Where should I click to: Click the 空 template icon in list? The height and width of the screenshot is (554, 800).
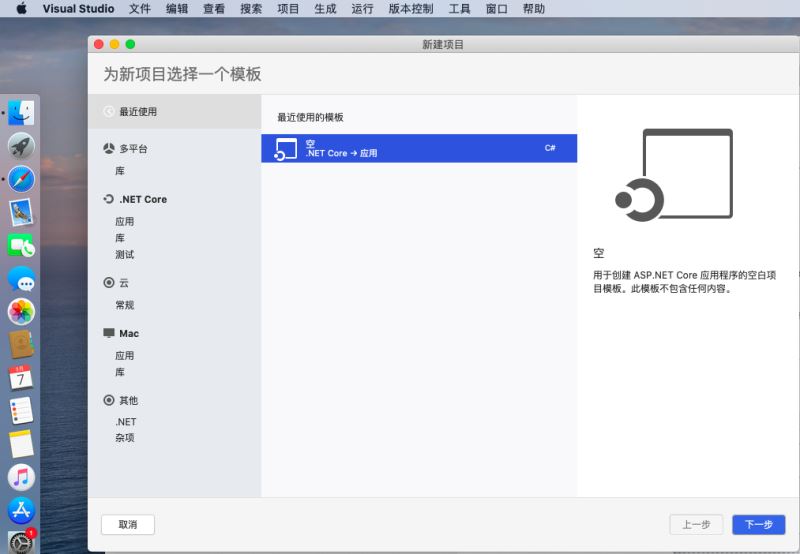coord(286,149)
